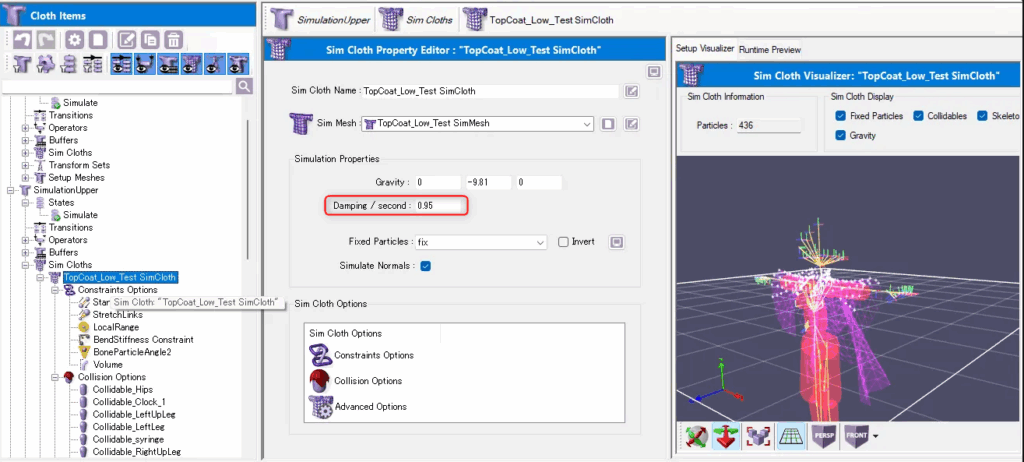The width and height of the screenshot is (1024, 462).
Task: Enable the Invert checkbox
Action: click(x=563, y=242)
